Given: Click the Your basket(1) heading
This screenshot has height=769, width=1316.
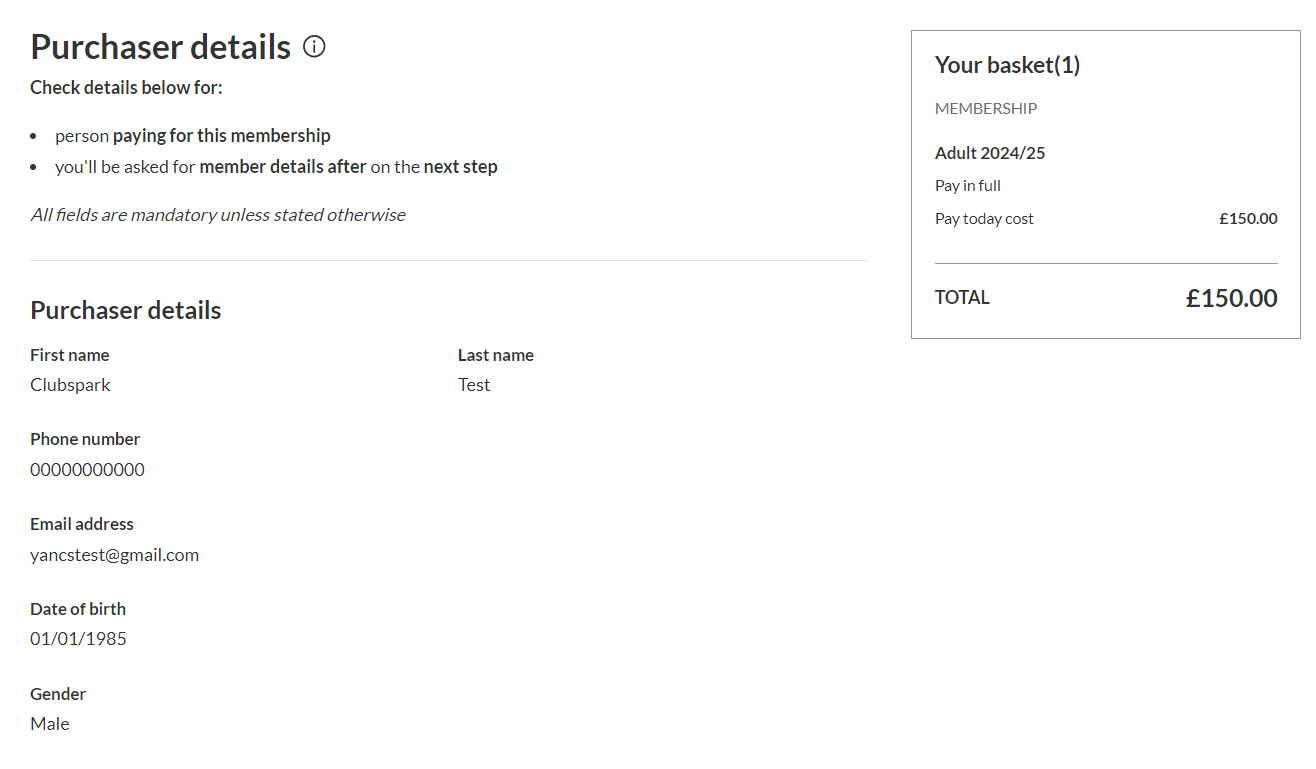Looking at the screenshot, I should click(x=1007, y=65).
